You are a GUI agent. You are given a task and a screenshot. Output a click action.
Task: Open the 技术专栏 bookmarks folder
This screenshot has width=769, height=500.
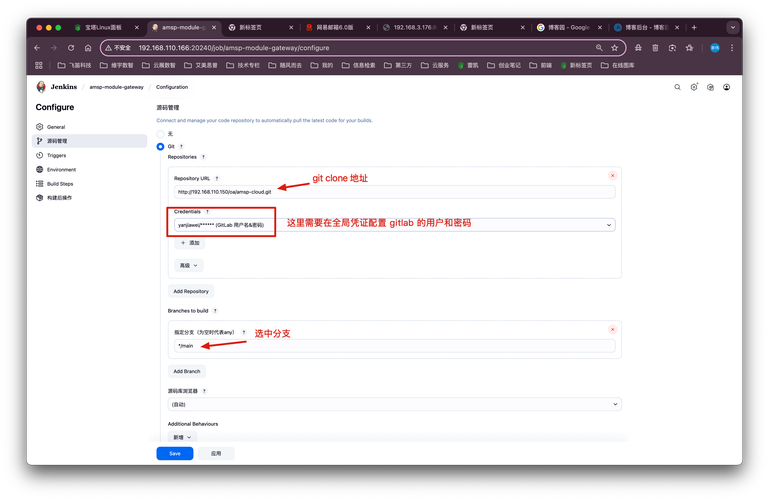tap(243, 65)
